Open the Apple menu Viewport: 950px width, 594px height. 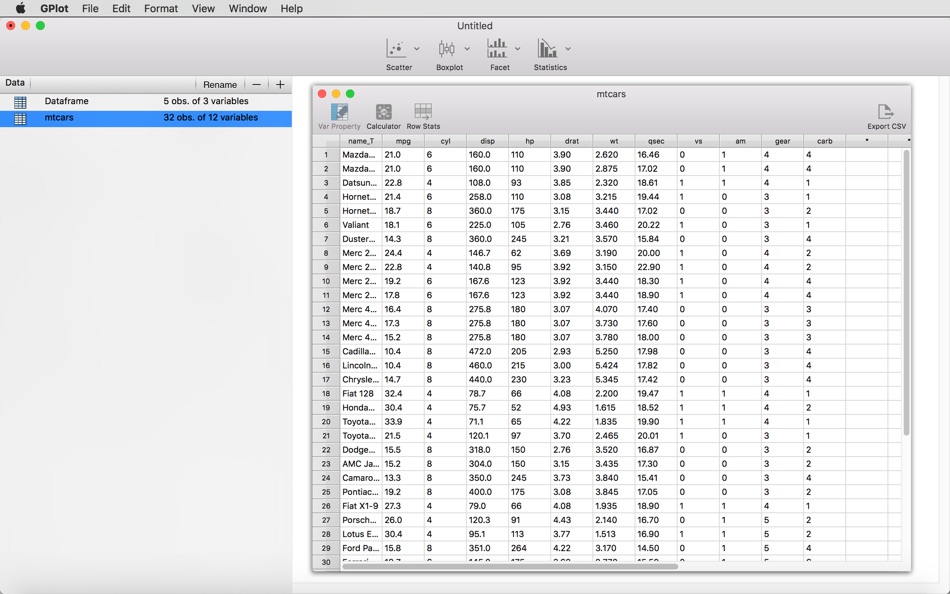click(20, 8)
